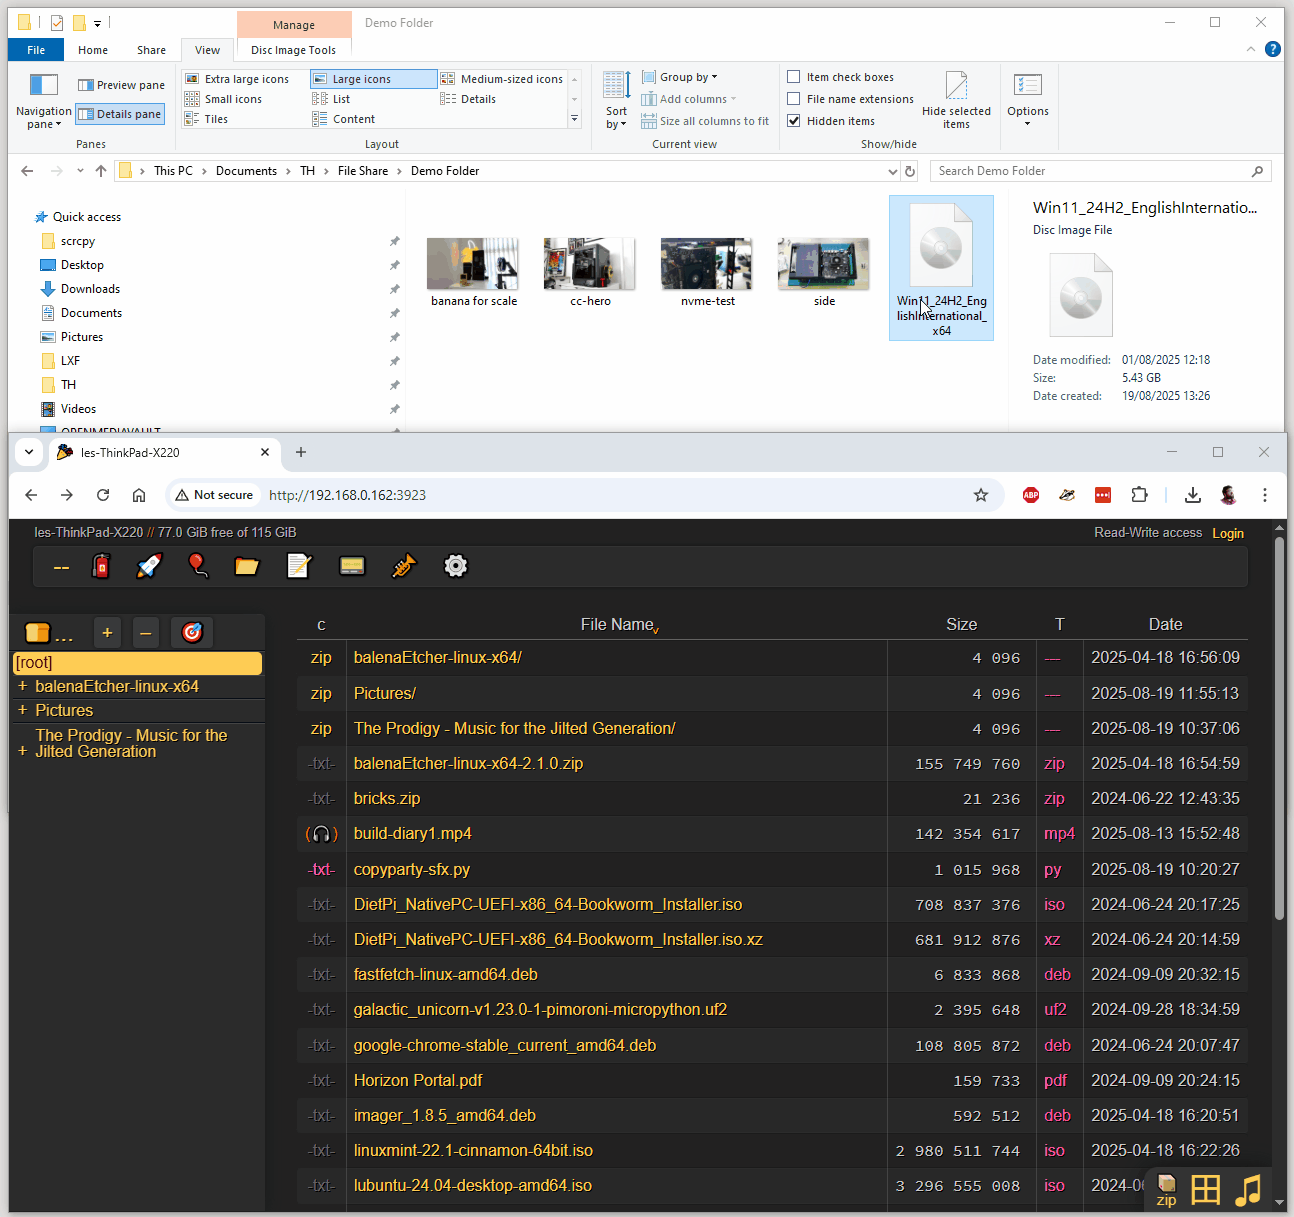Open the fire extinguisher unpost tool
The height and width of the screenshot is (1217, 1294).
pos(101,566)
